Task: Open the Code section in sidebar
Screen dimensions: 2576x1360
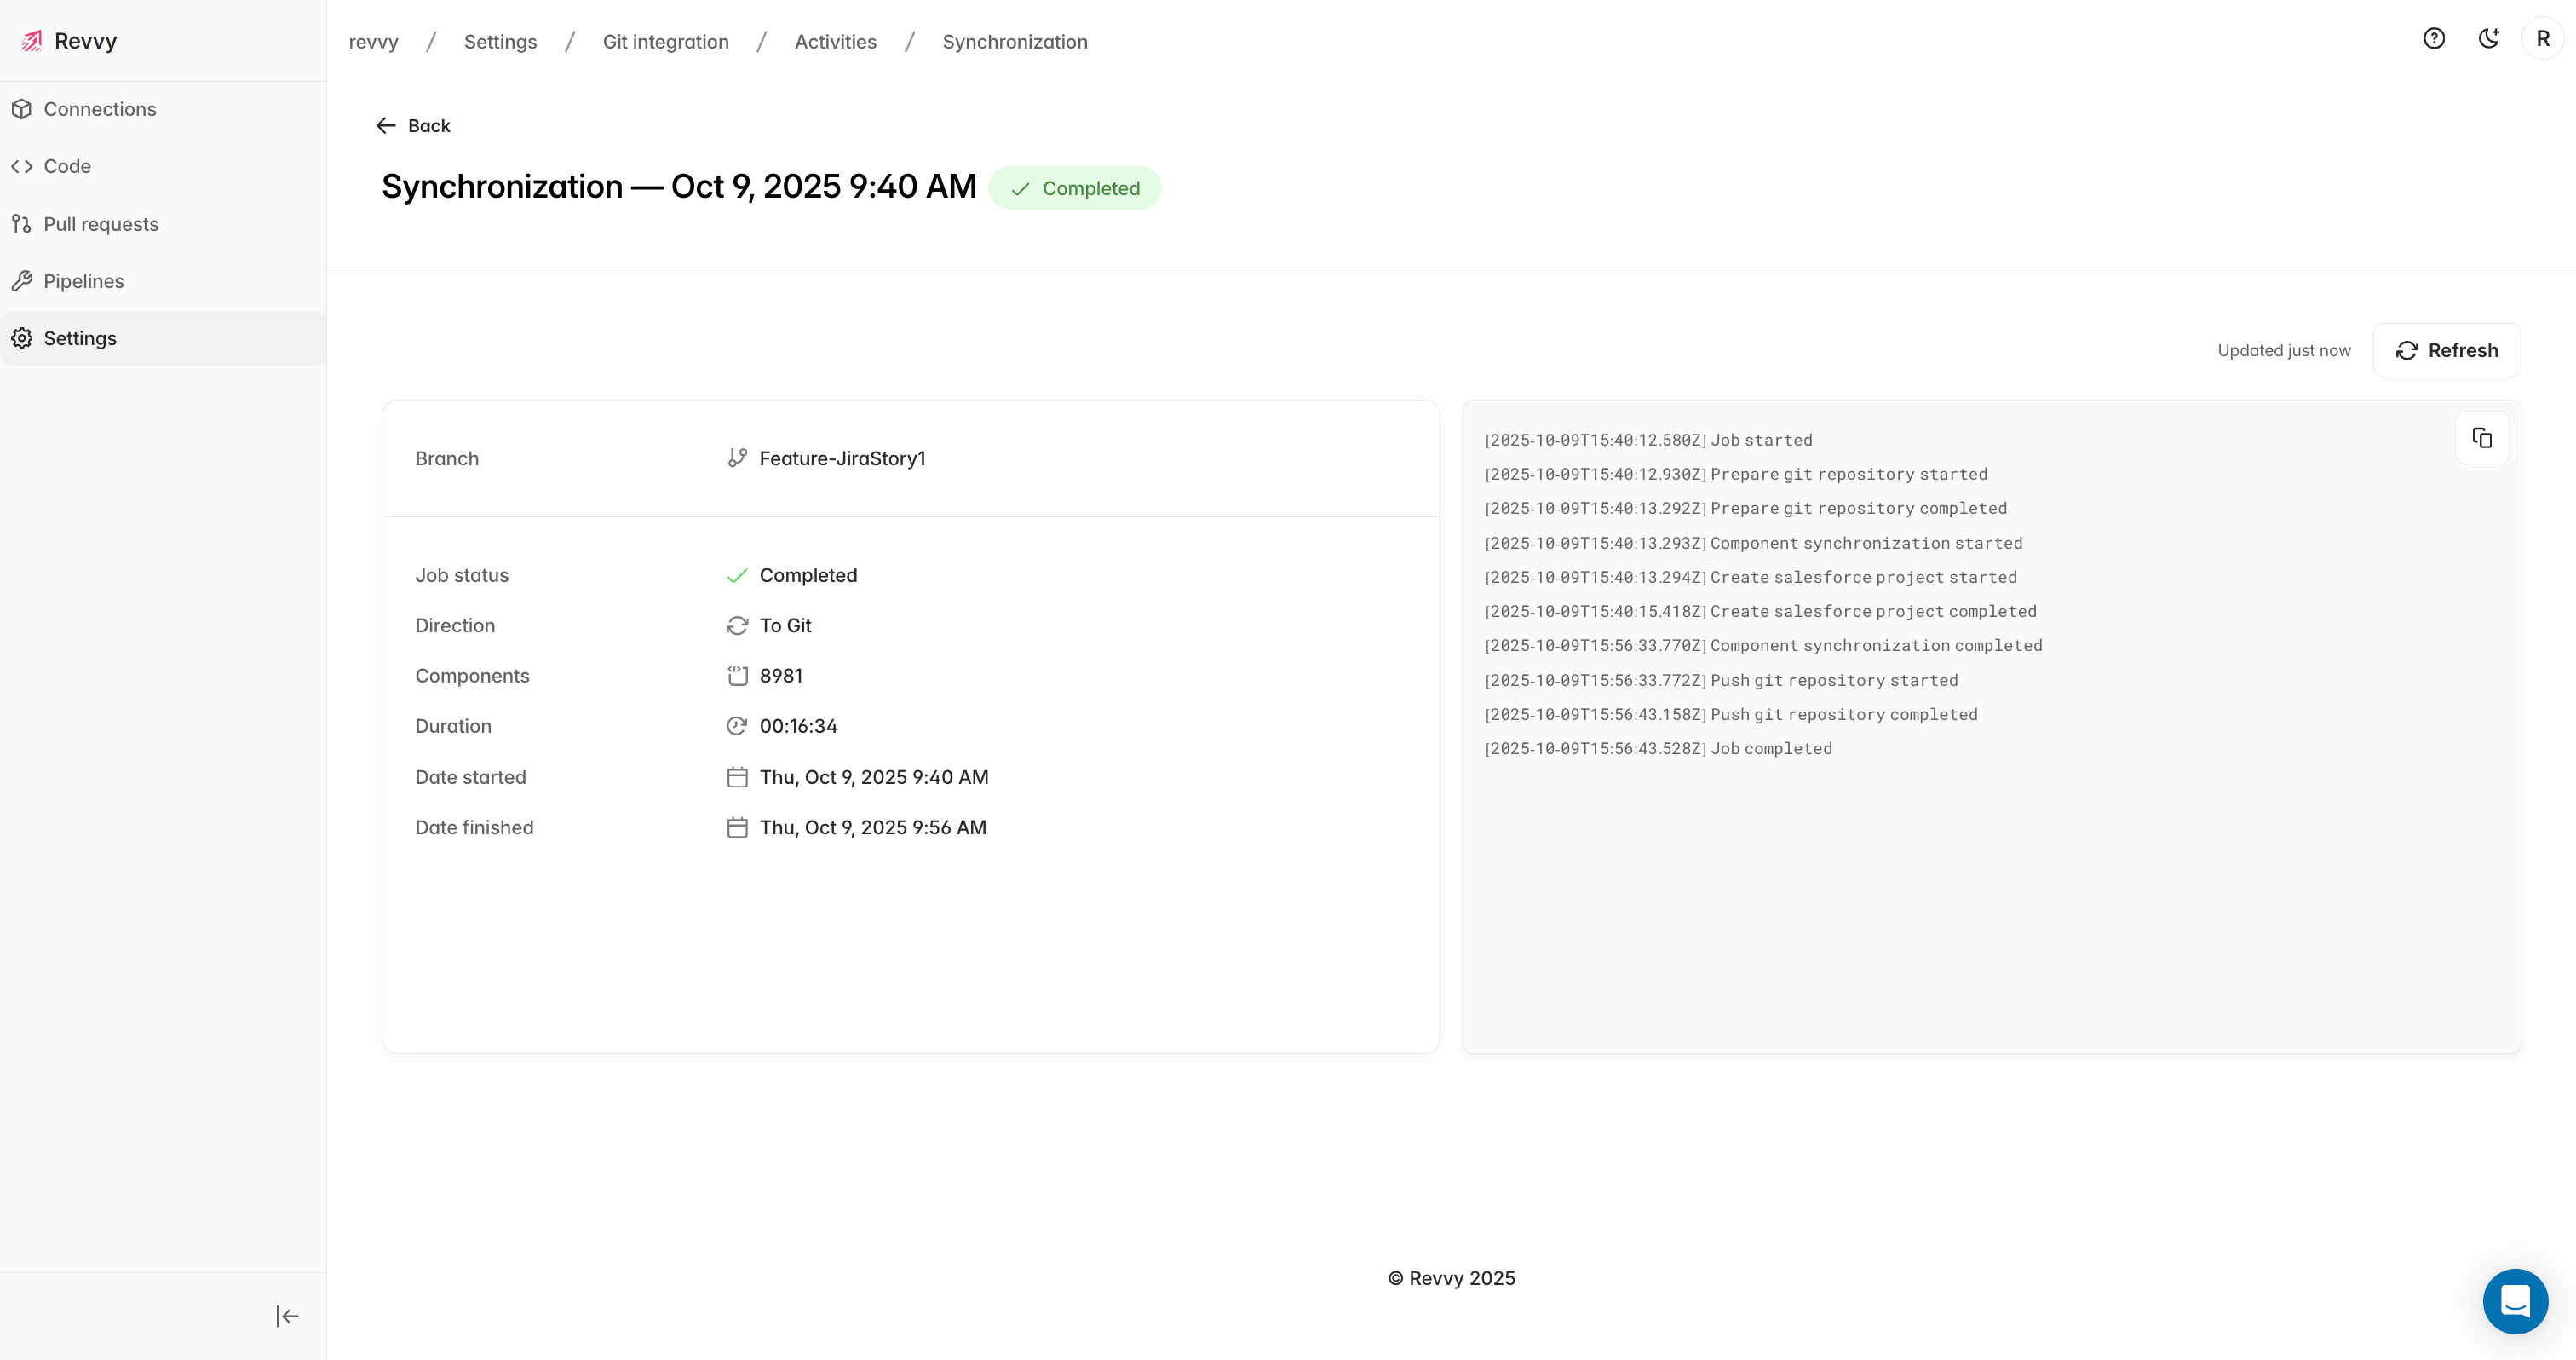Action: click(67, 166)
